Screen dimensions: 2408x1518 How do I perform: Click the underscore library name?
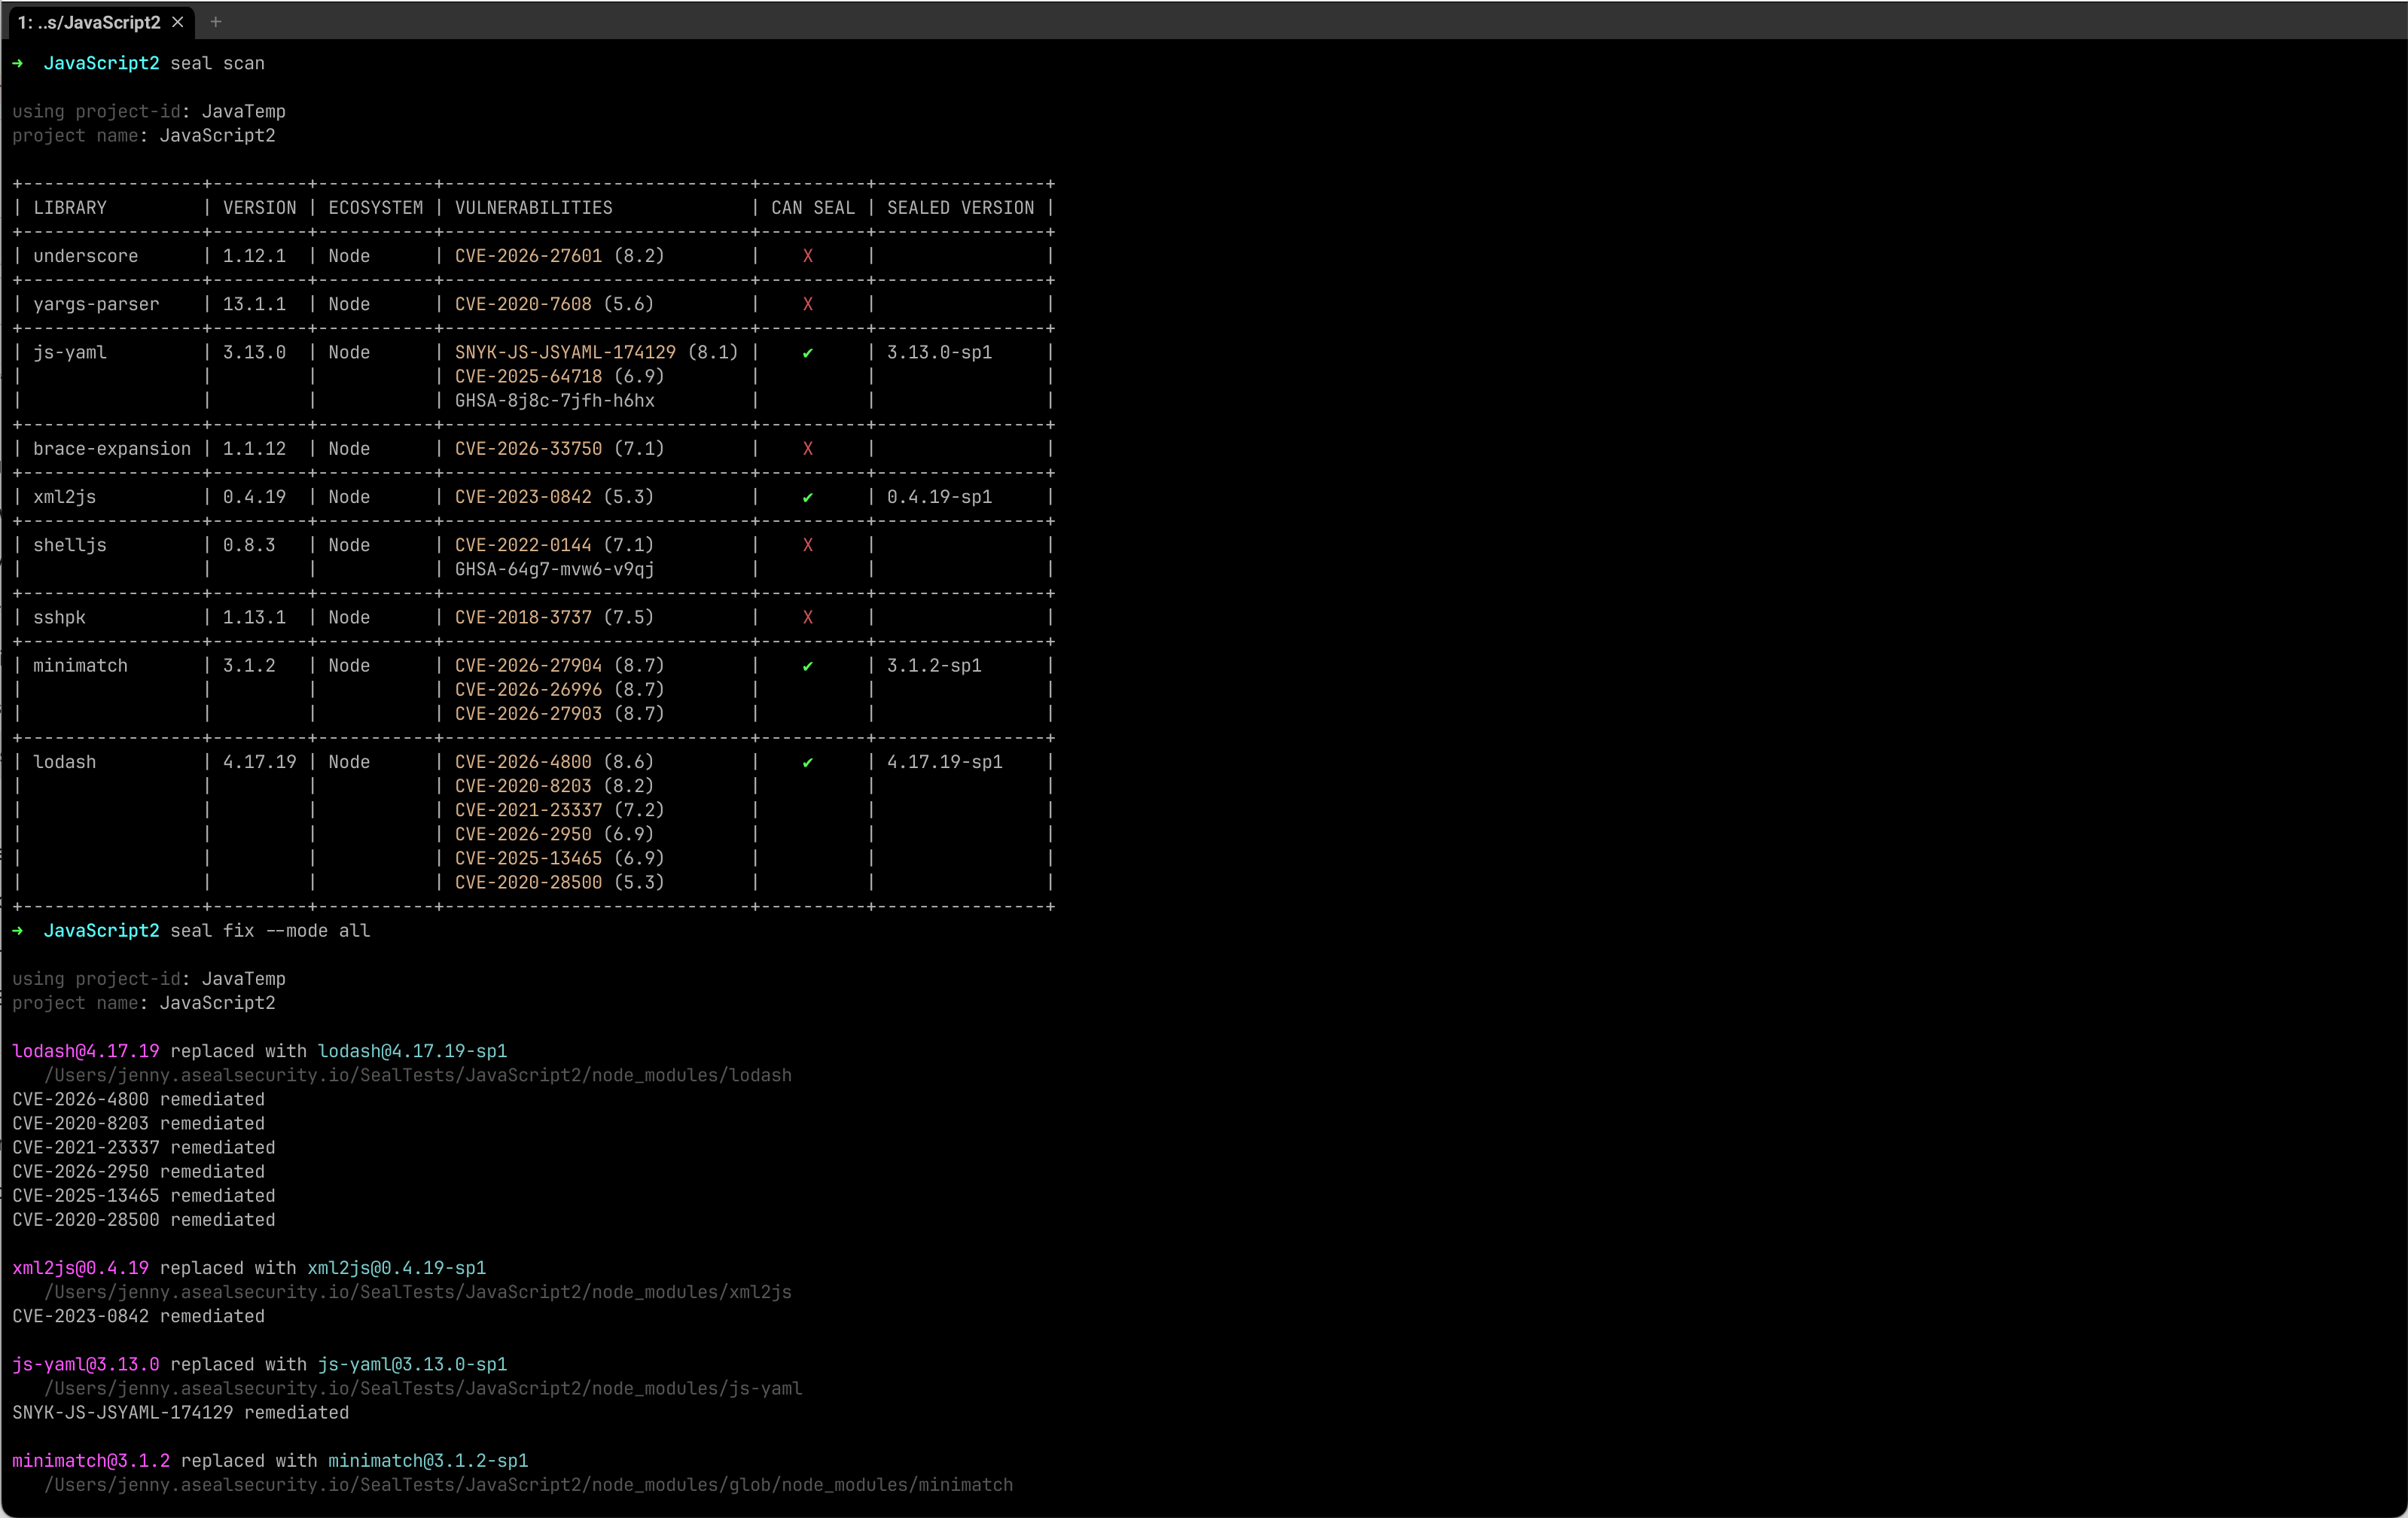click(86, 256)
